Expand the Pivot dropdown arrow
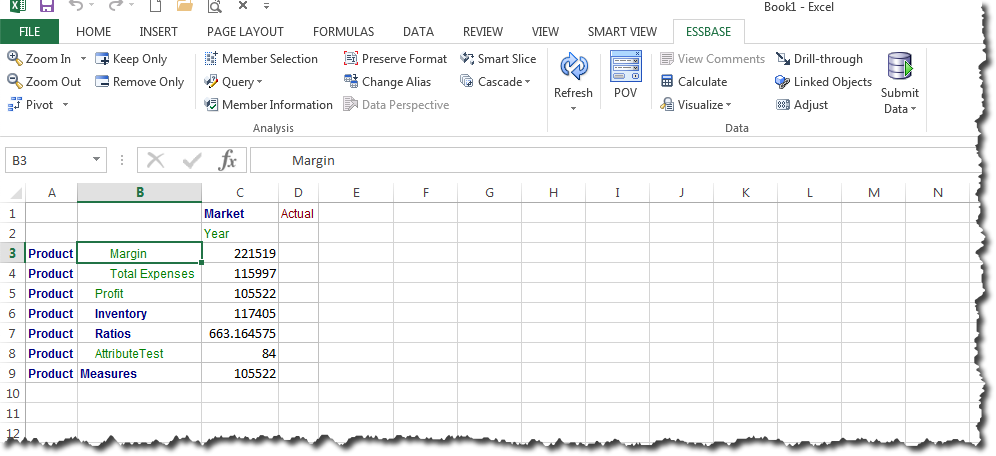 click(x=65, y=105)
